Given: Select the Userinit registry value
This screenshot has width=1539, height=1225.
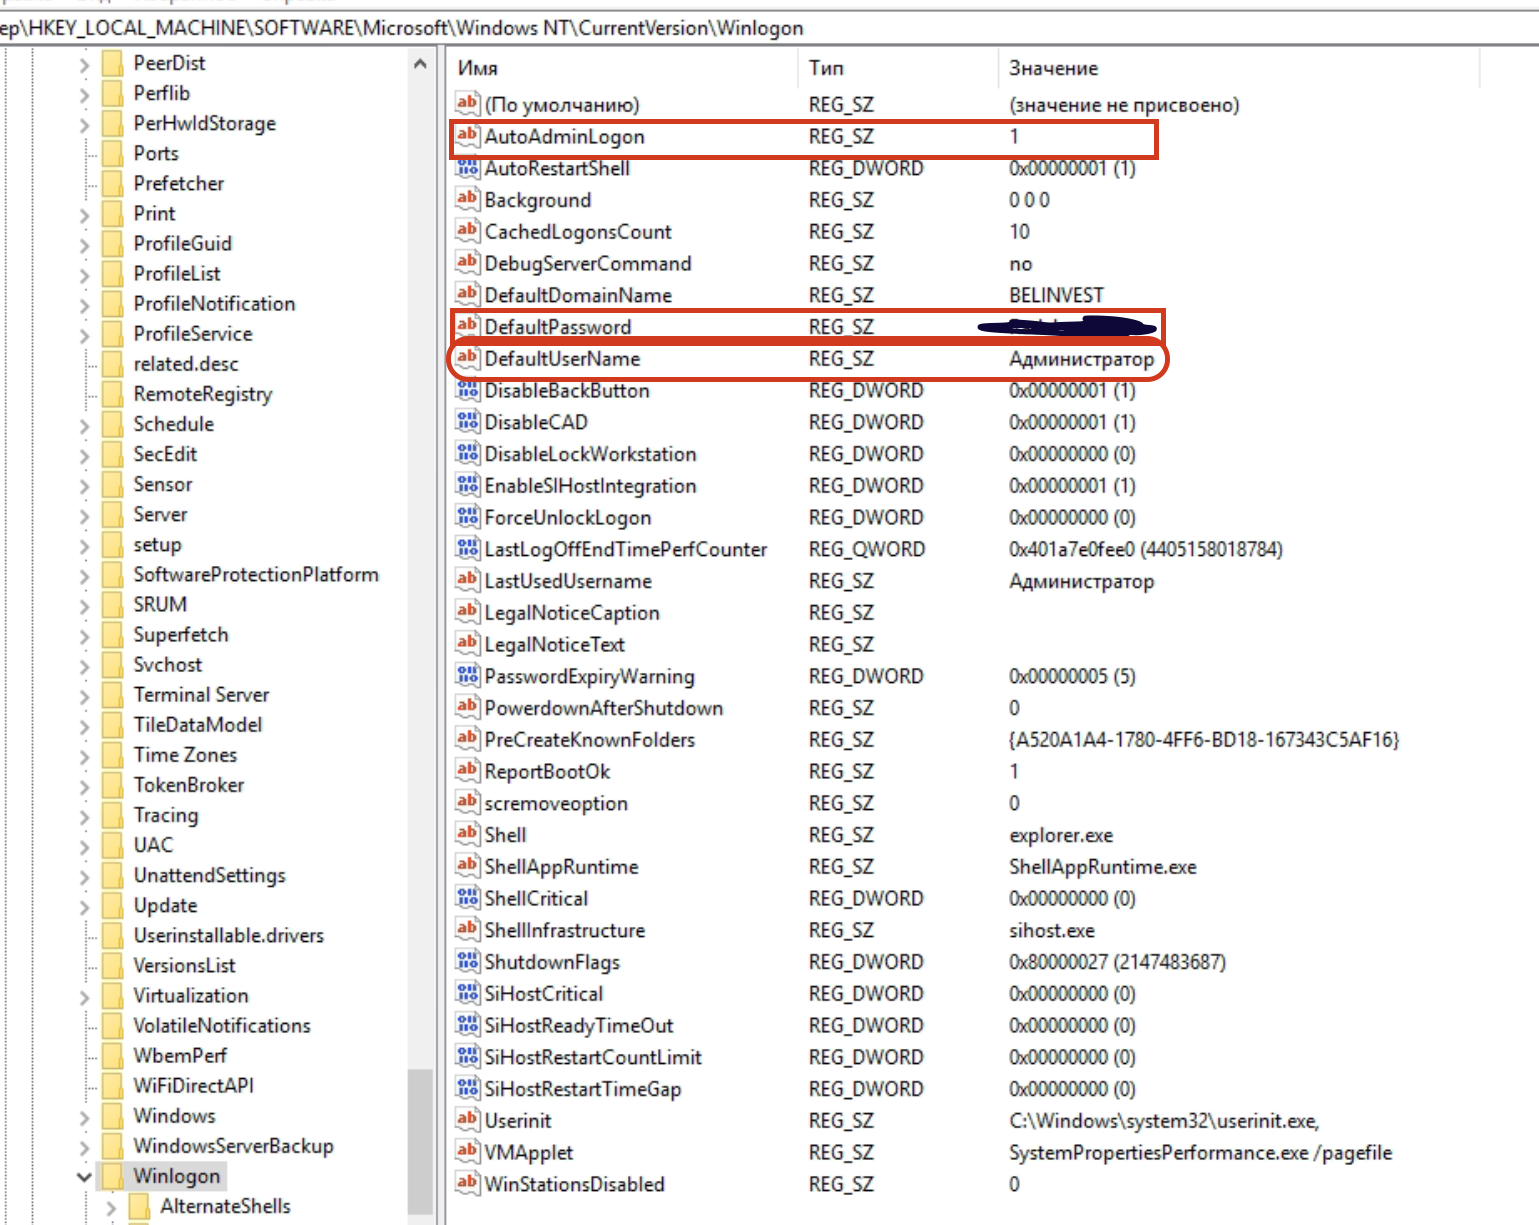Looking at the screenshot, I should pyautogui.click(x=518, y=1121).
